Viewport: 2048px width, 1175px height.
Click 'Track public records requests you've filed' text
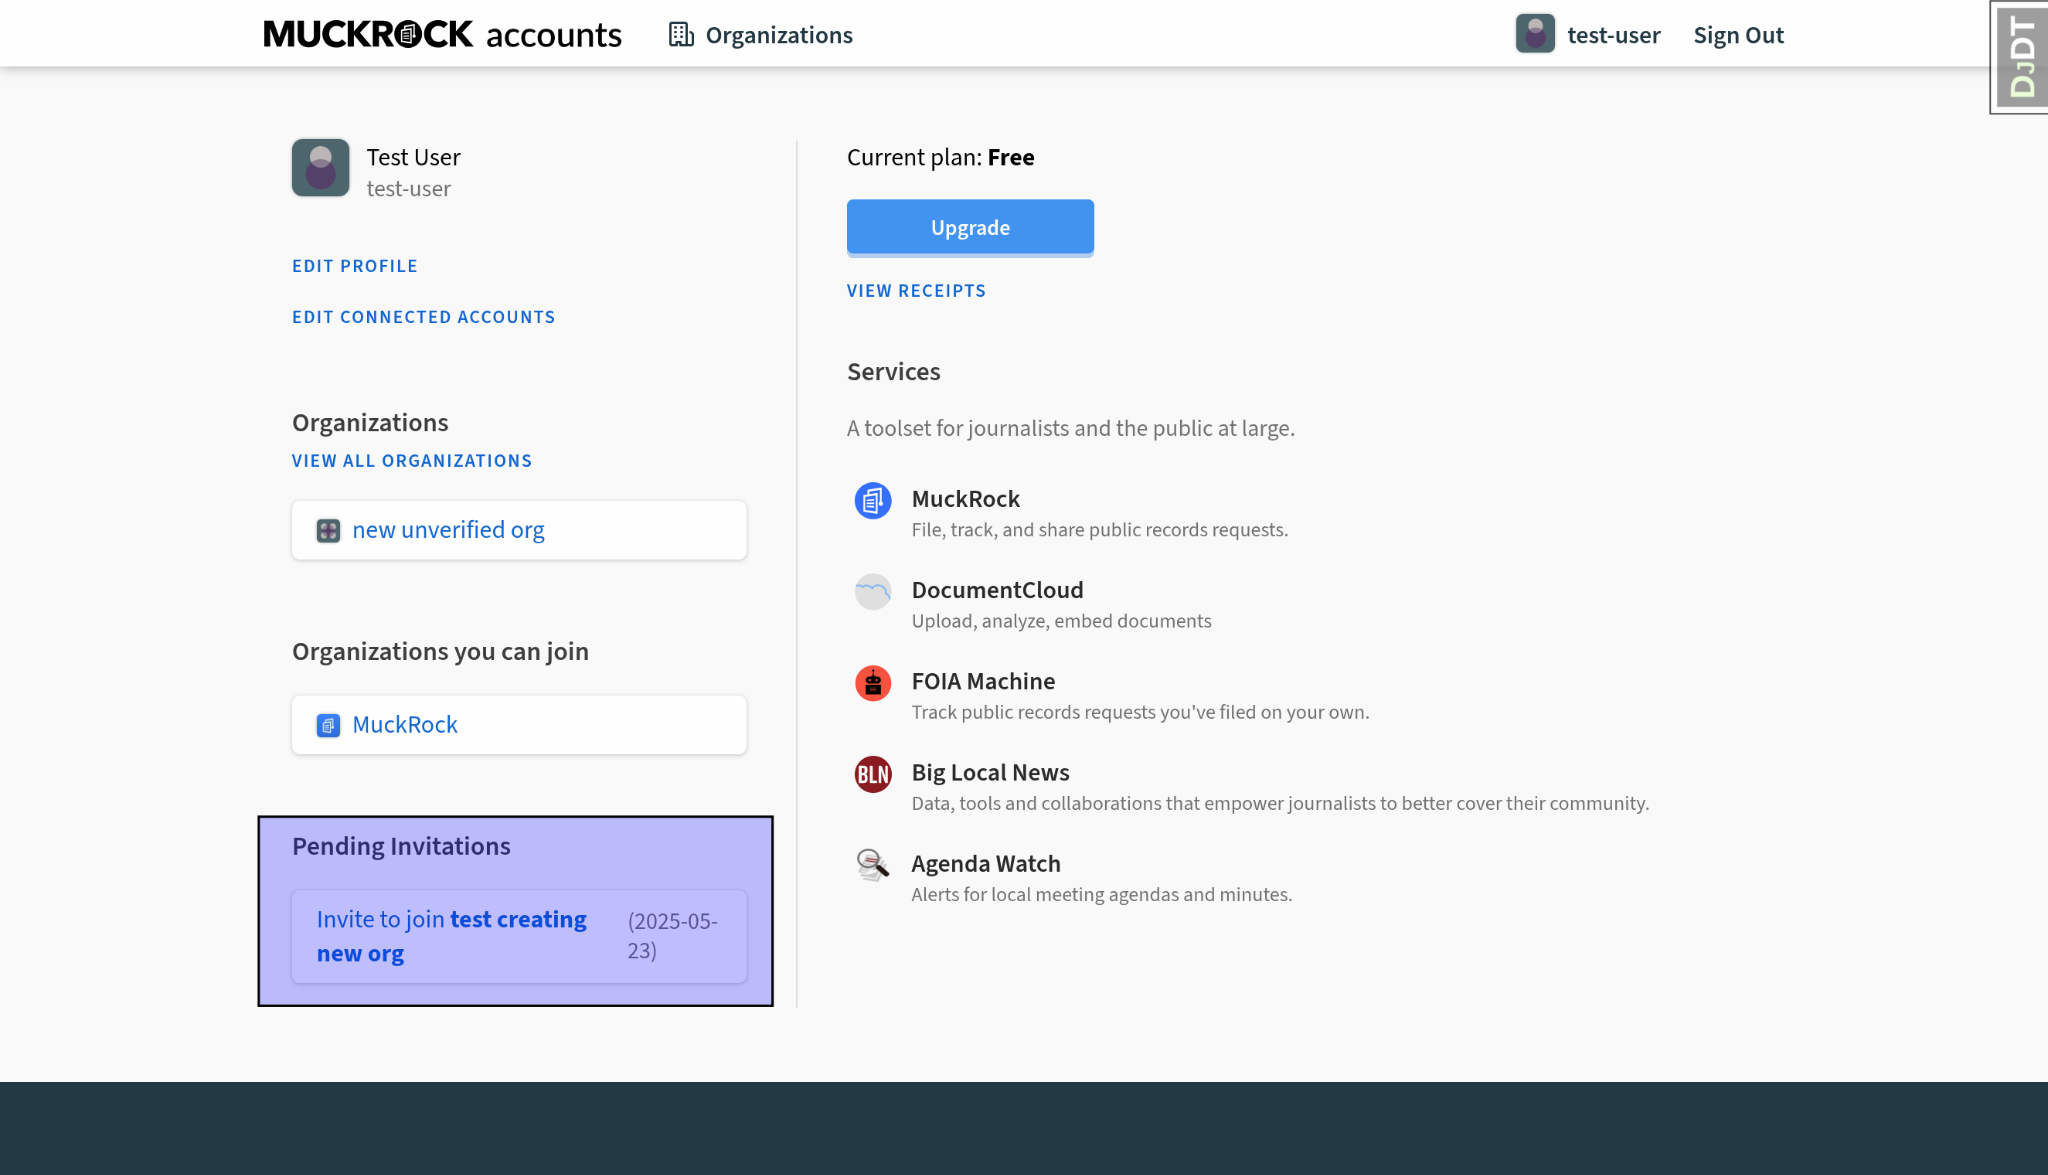[x=1140, y=712]
